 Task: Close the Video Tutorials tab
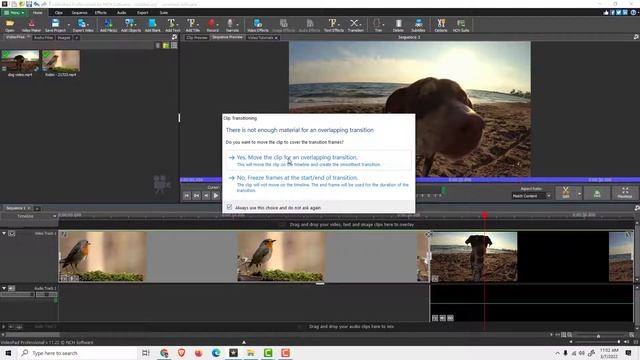276,38
